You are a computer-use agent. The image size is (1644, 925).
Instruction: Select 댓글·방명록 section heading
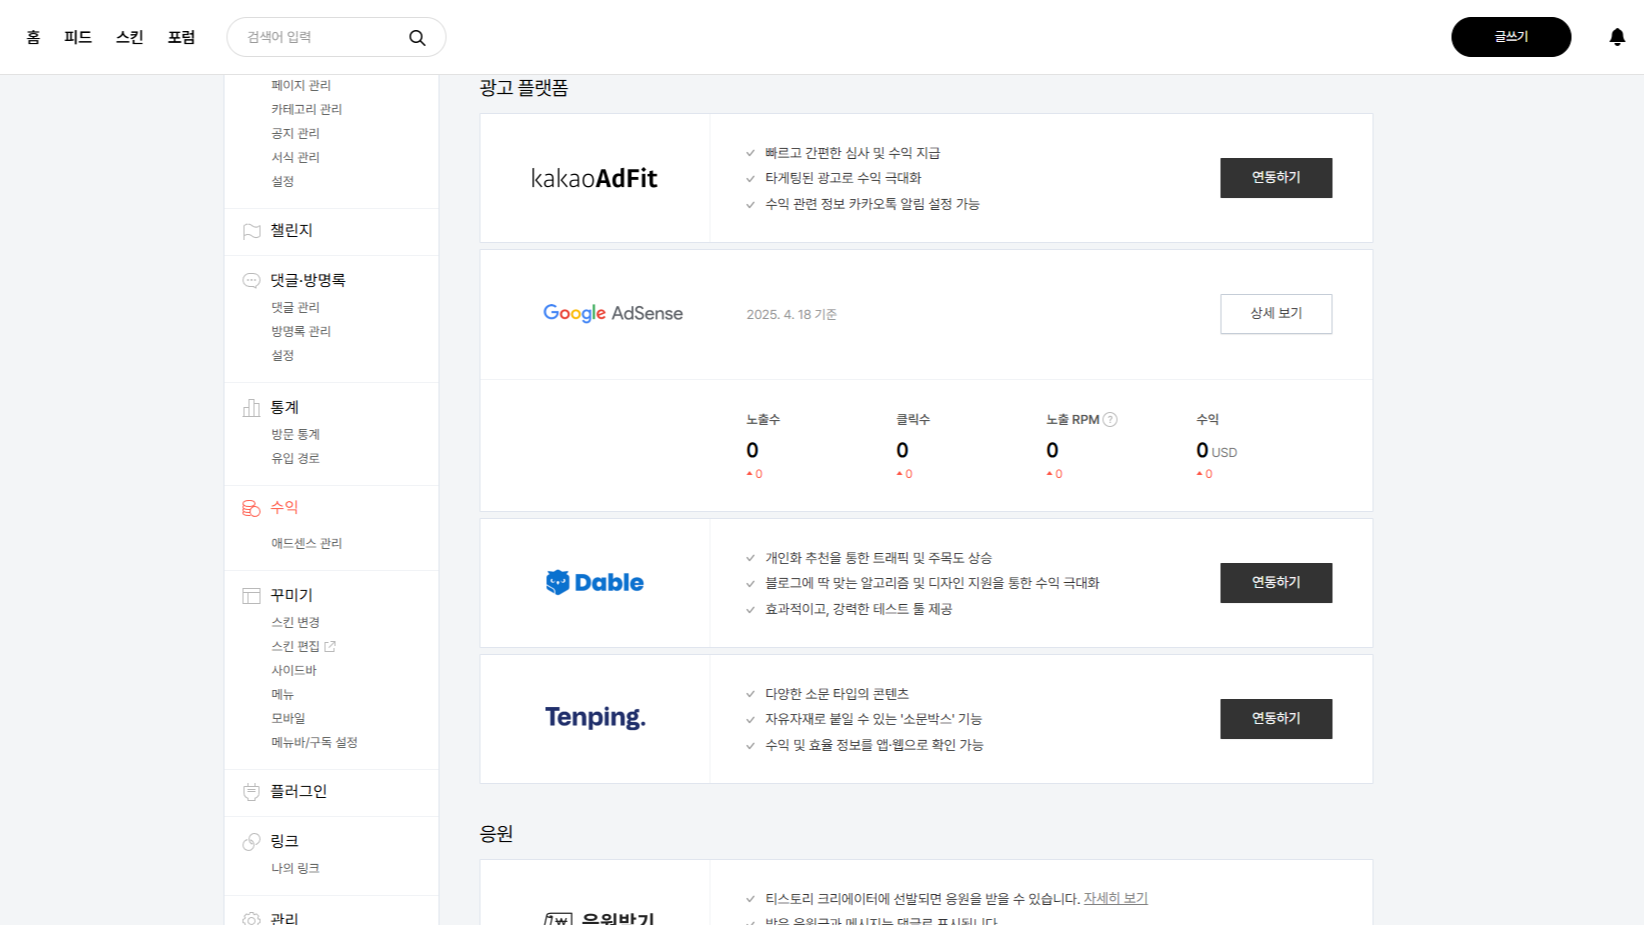308,281
